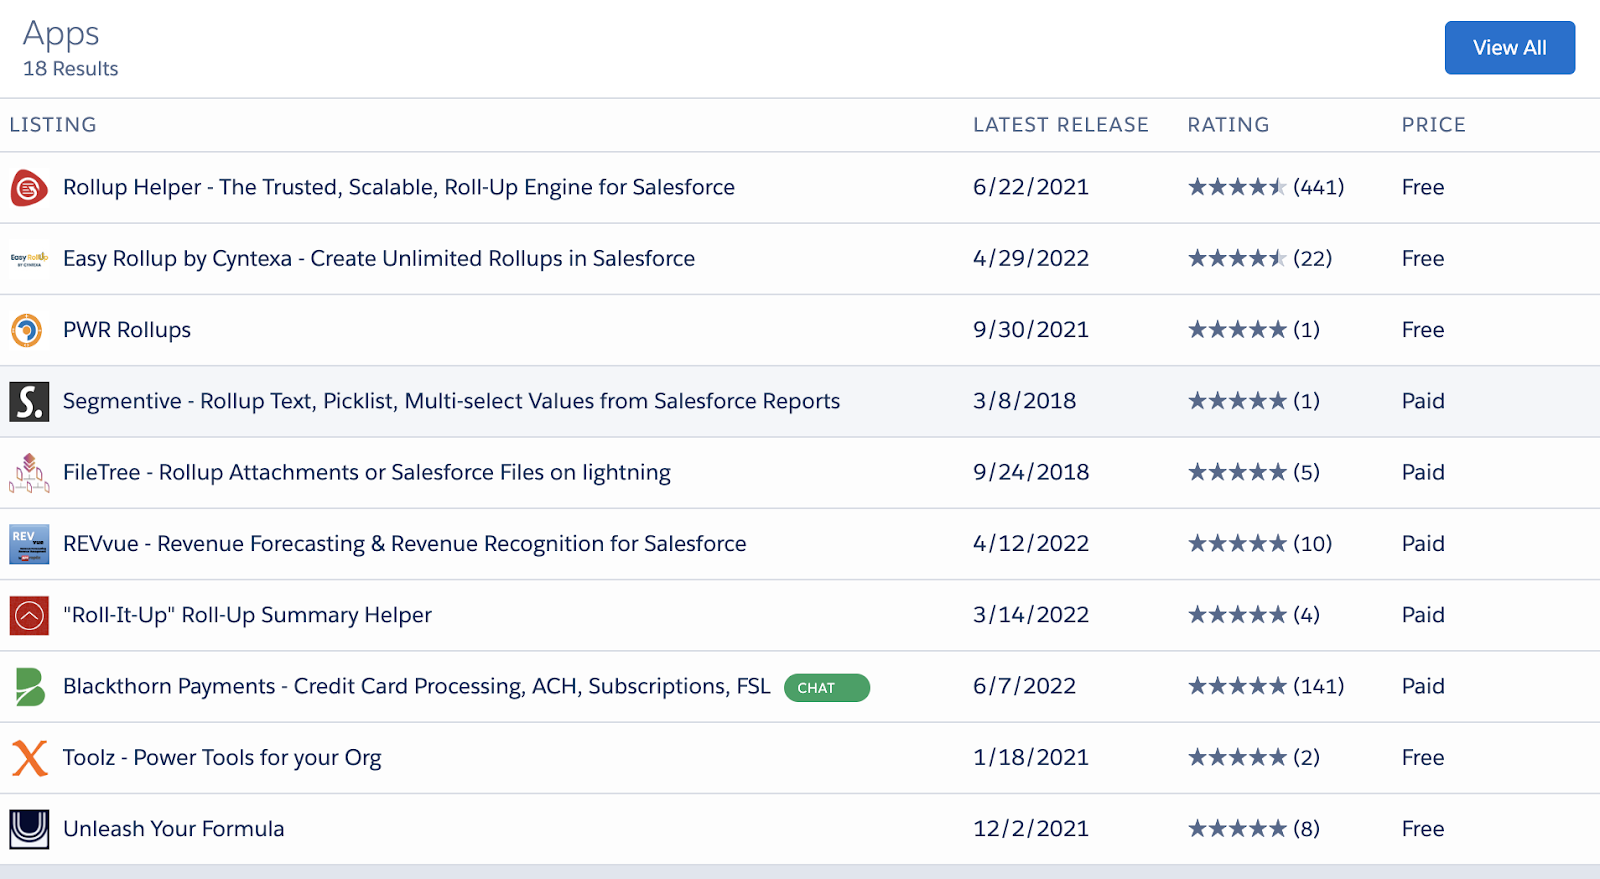Click the Unleash Your Formula rating (8)
Screen dimensions: 1600x879
[1254, 829]
